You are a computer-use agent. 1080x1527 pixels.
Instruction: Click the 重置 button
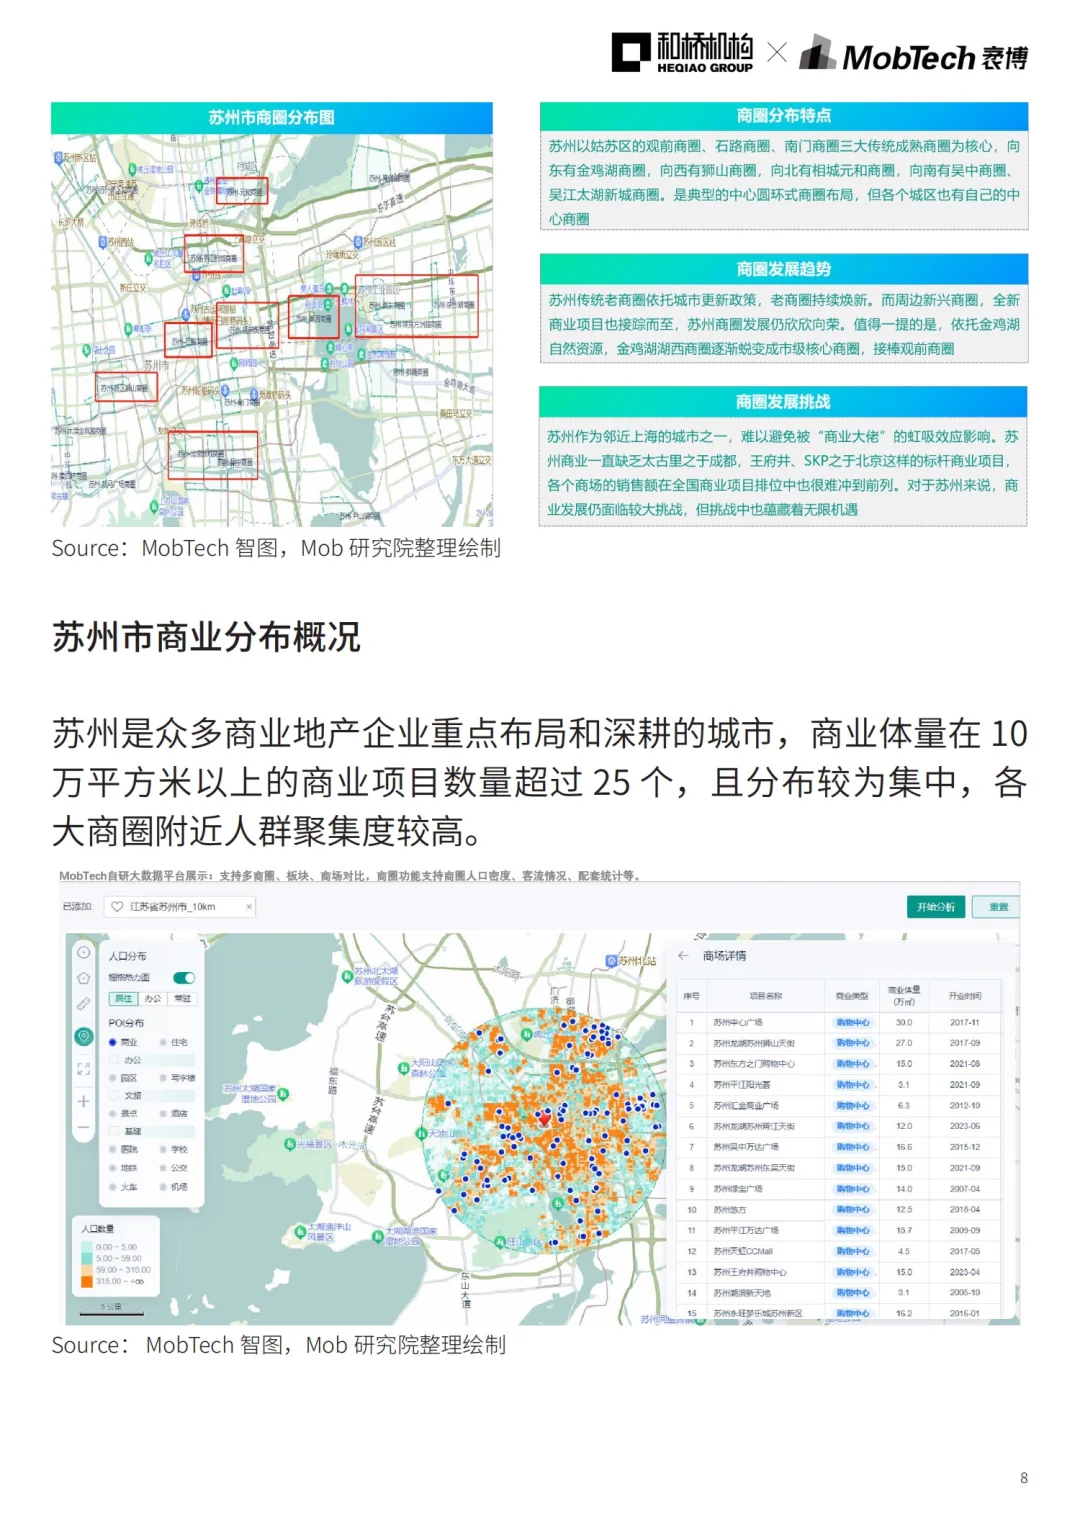tap(998, 907)
